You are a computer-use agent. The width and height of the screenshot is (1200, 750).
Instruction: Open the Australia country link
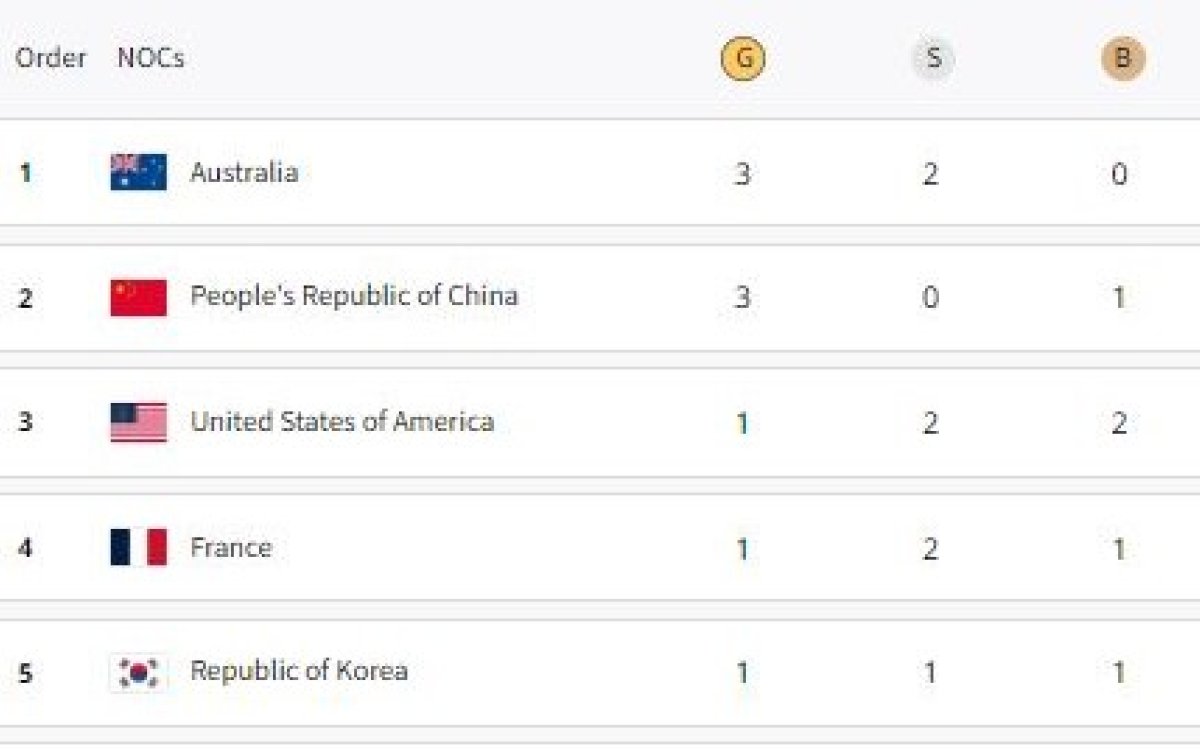coord(244,173)
